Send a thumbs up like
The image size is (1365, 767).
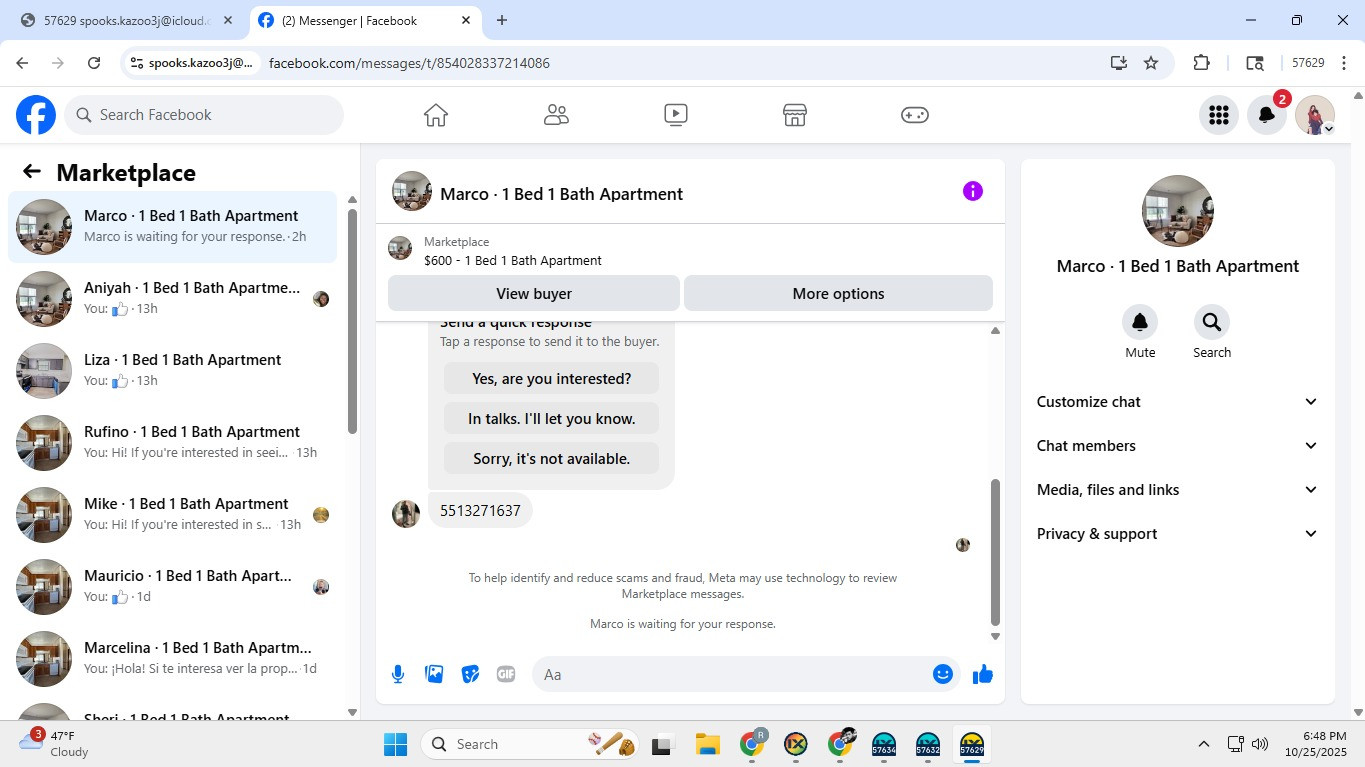point(983,674)
